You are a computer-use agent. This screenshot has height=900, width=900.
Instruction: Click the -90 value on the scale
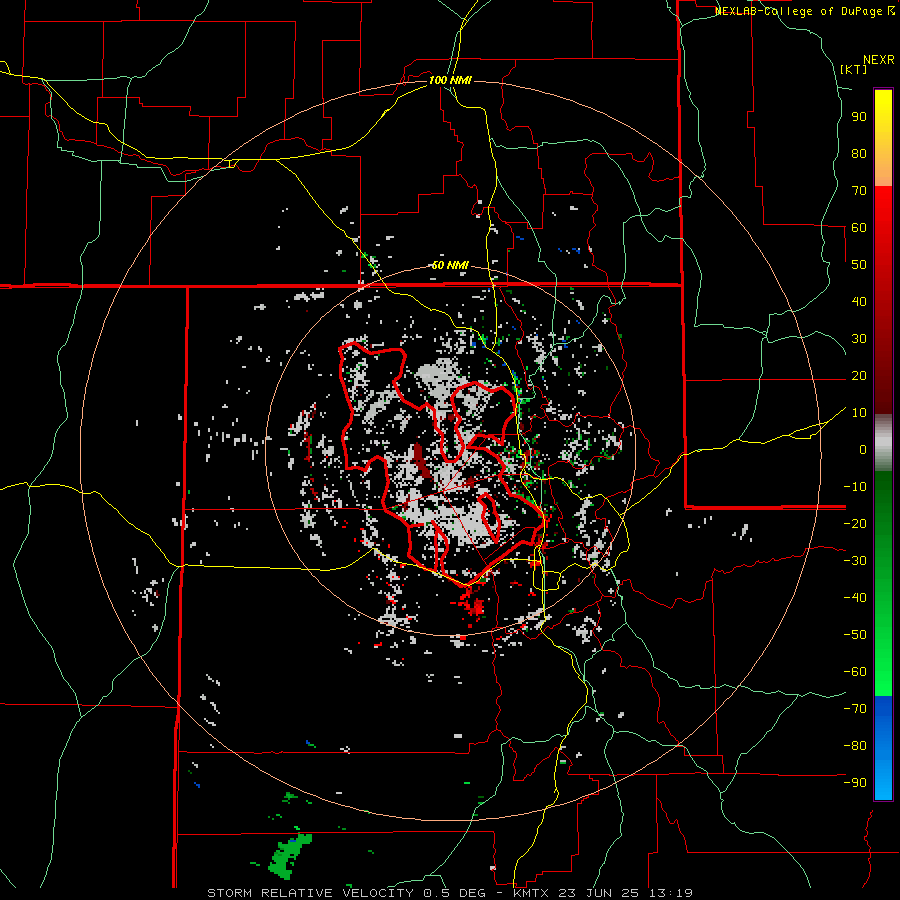pyautogui.click(x=855, y=783)
